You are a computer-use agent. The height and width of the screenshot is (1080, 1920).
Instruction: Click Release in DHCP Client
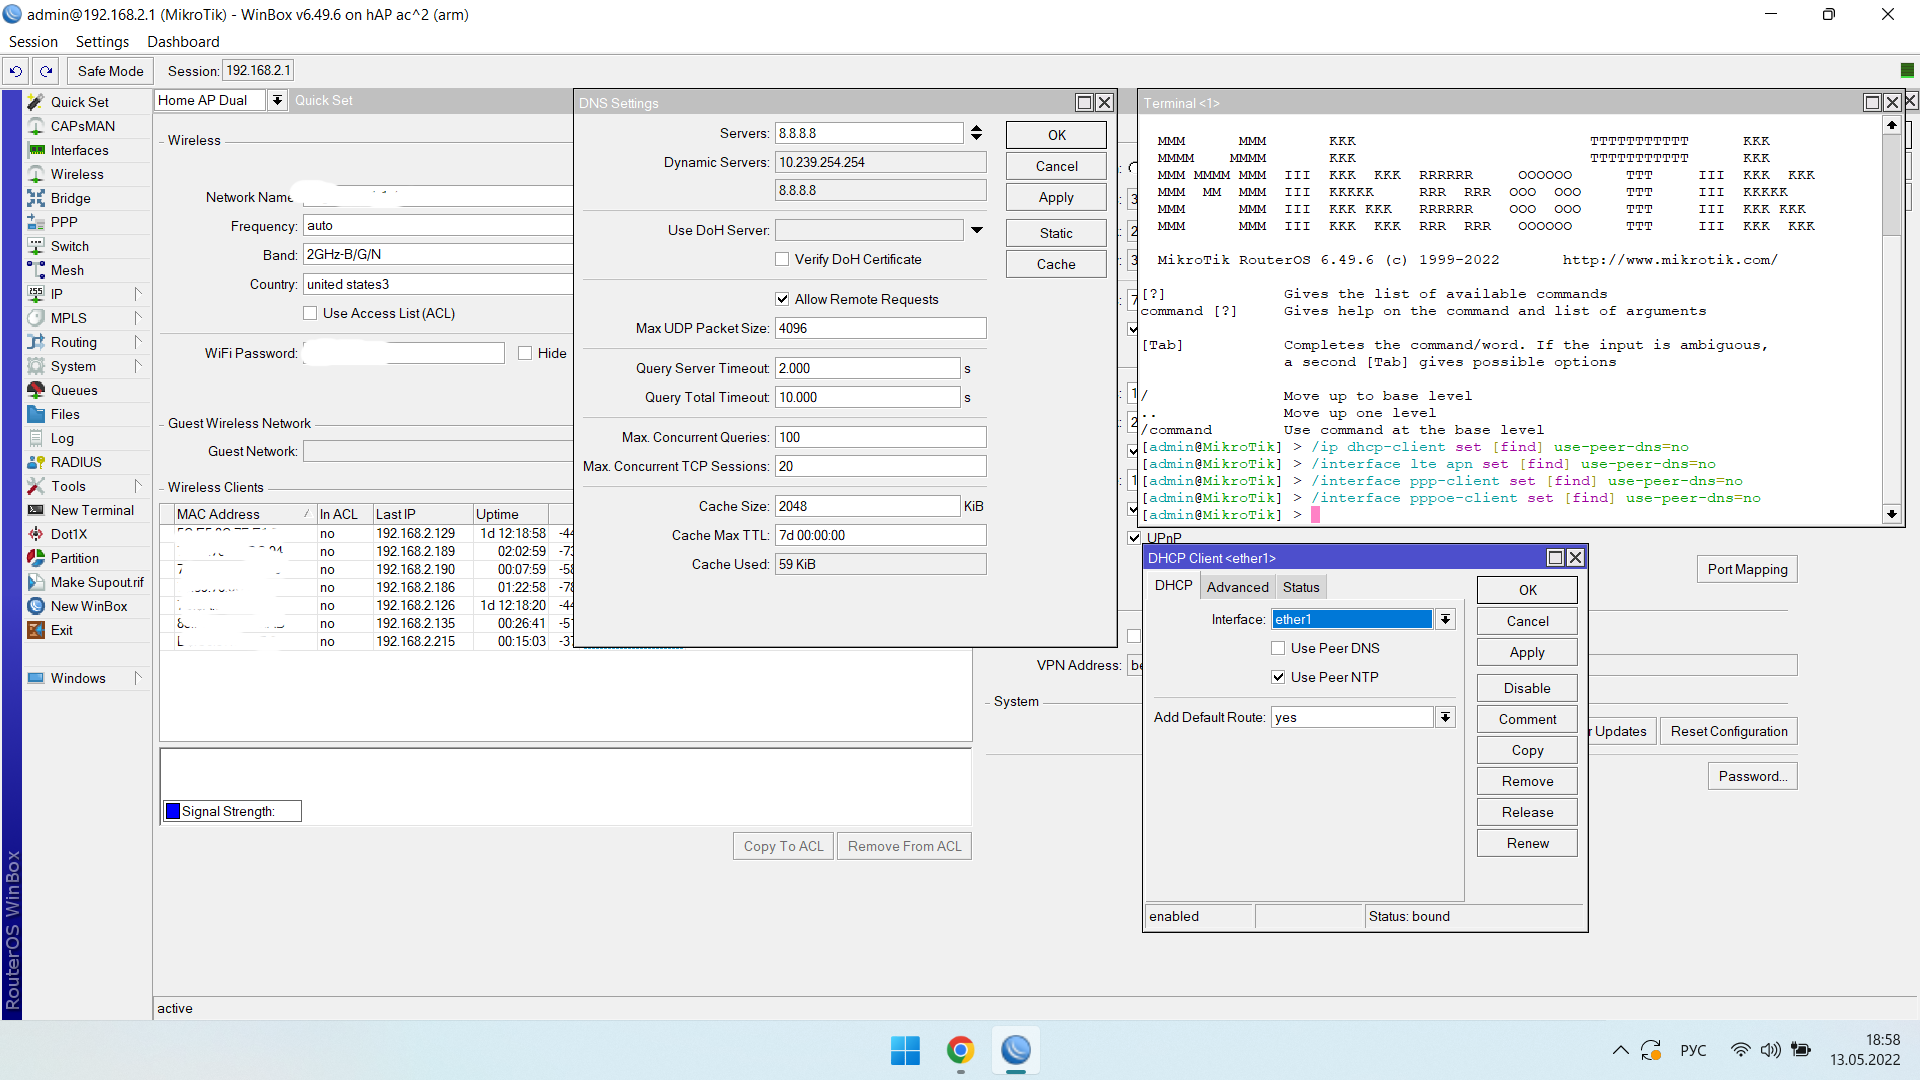pos(1527,812)
